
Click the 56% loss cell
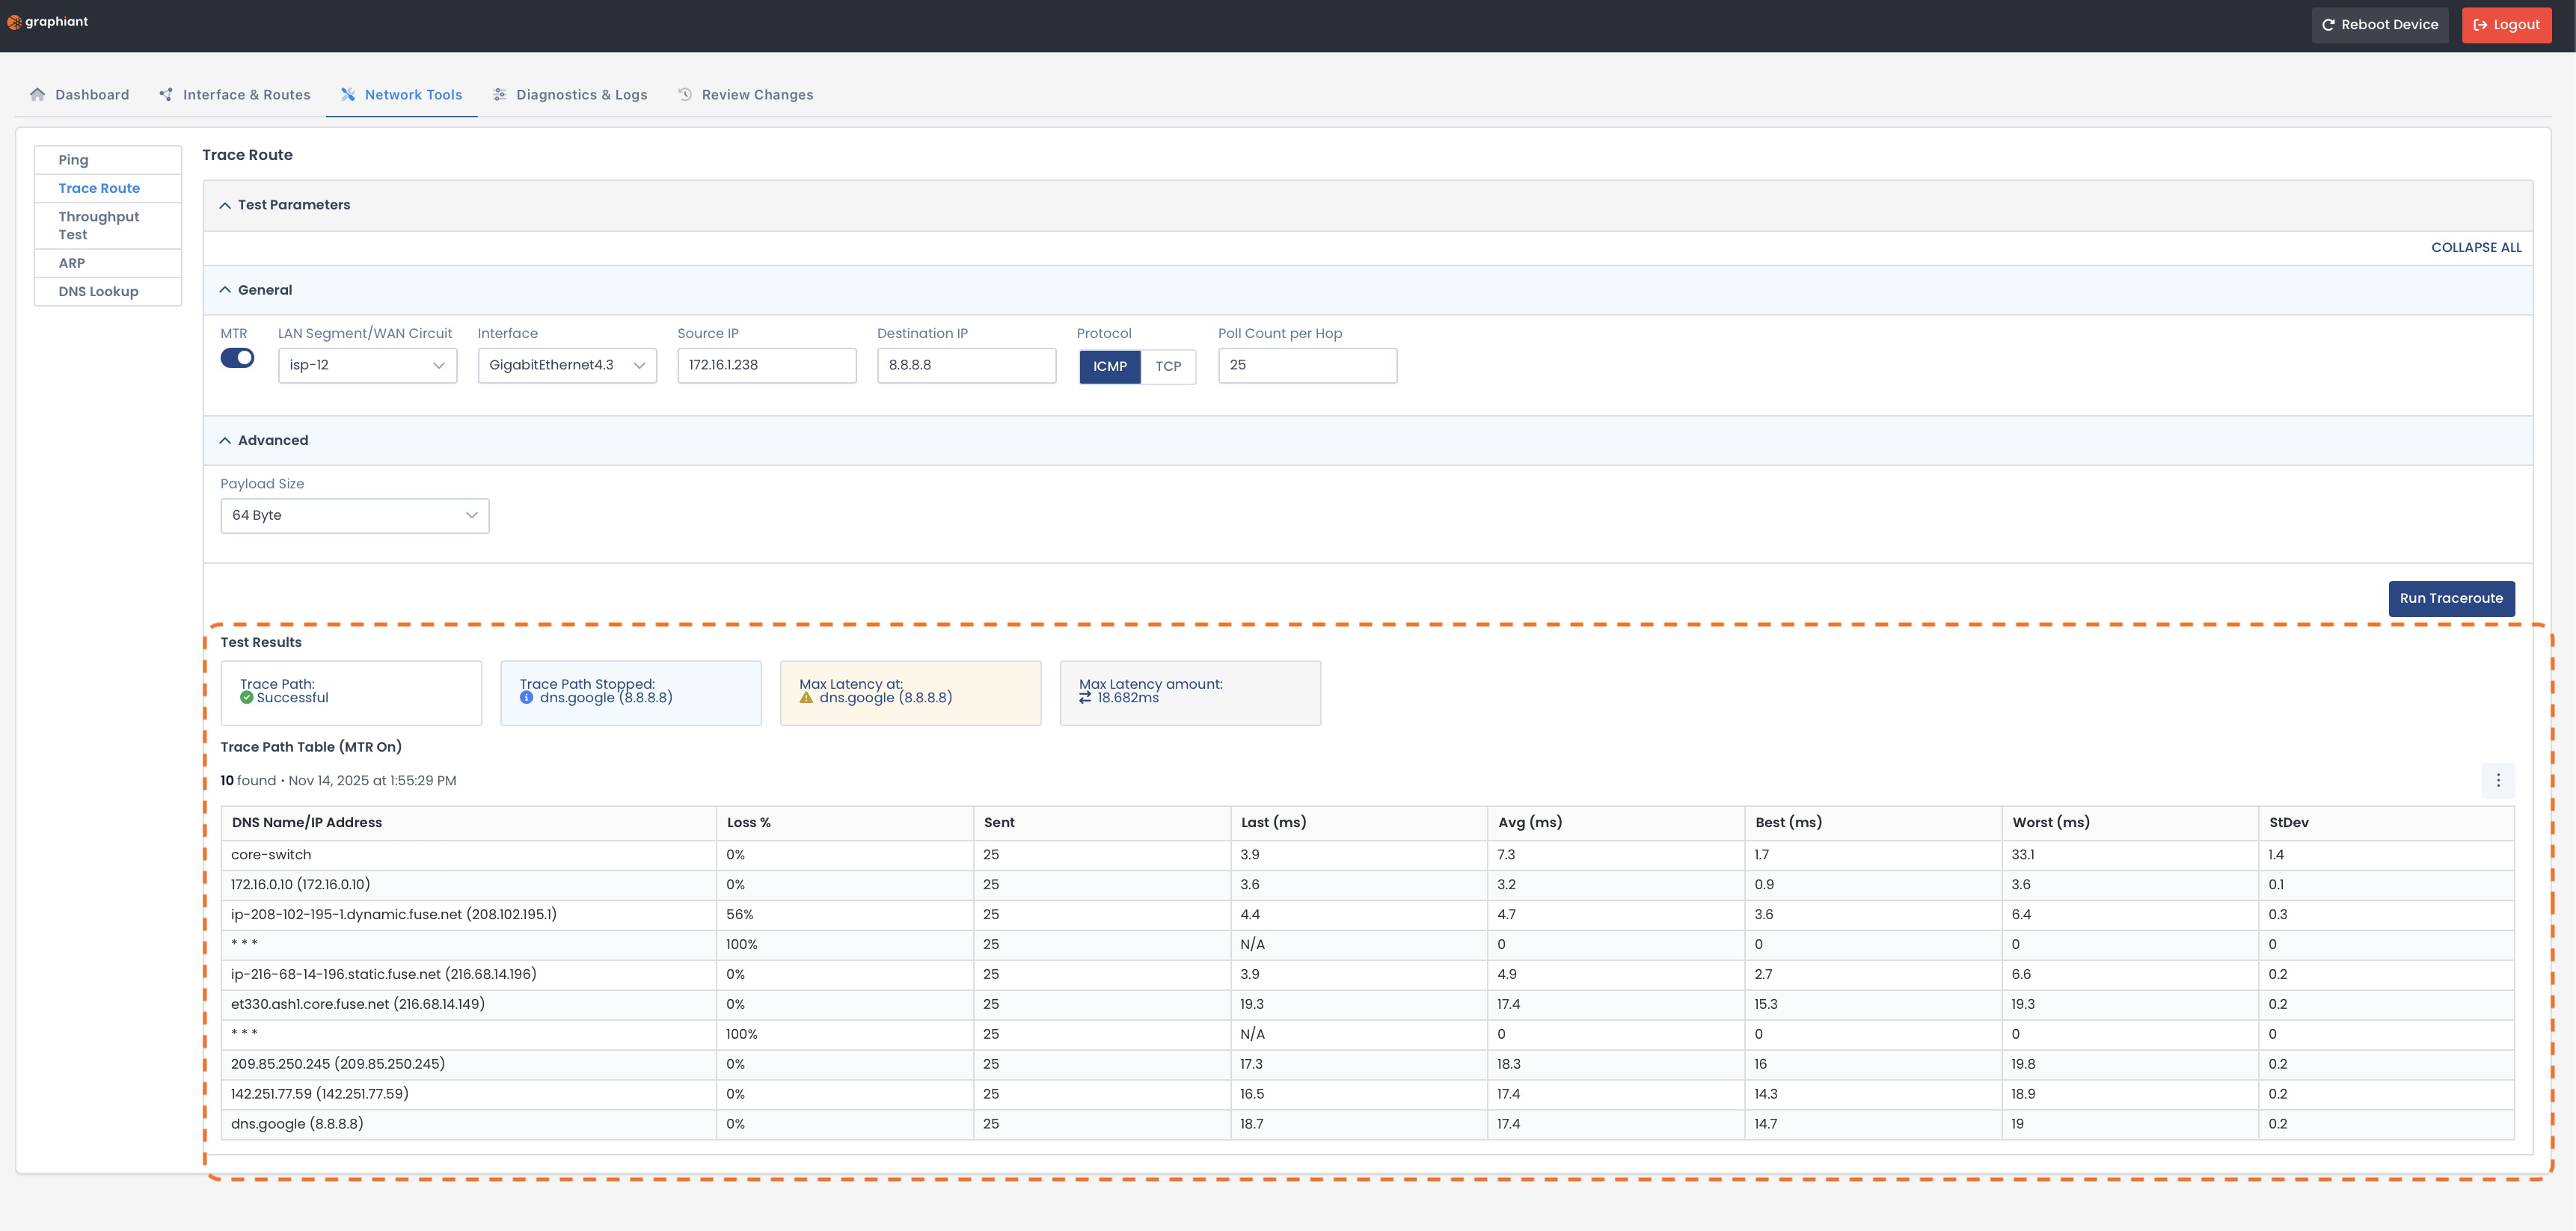pyautogui.click(x=845, y=915)
